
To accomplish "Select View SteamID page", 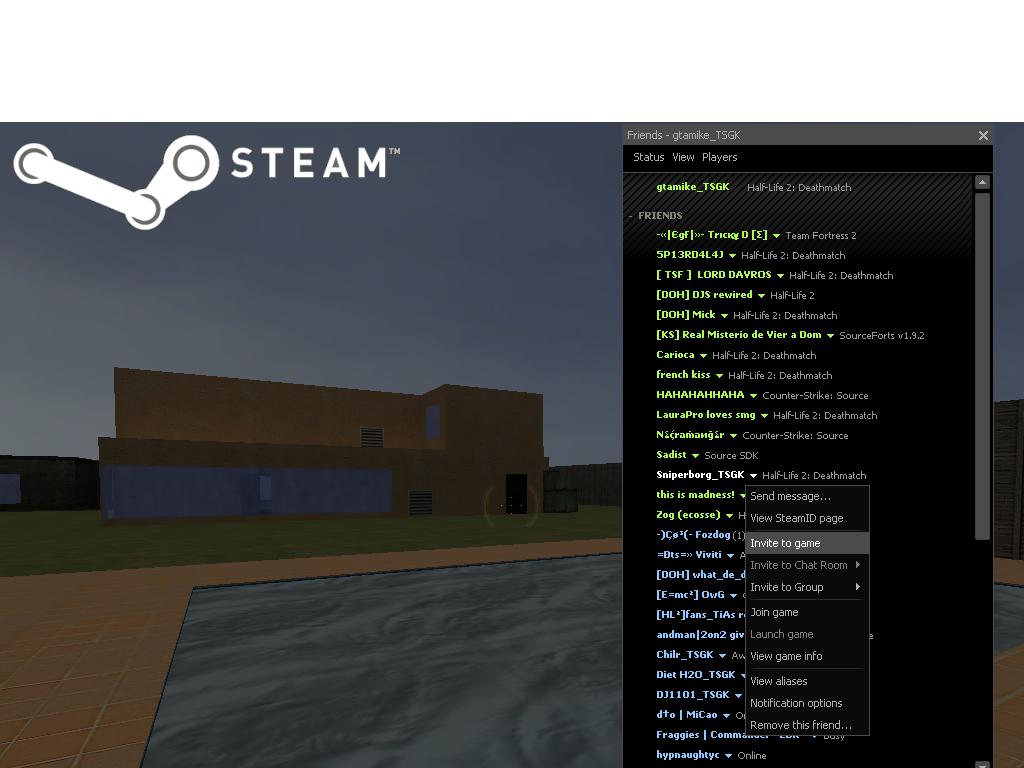I will click(x=796, y=518).
